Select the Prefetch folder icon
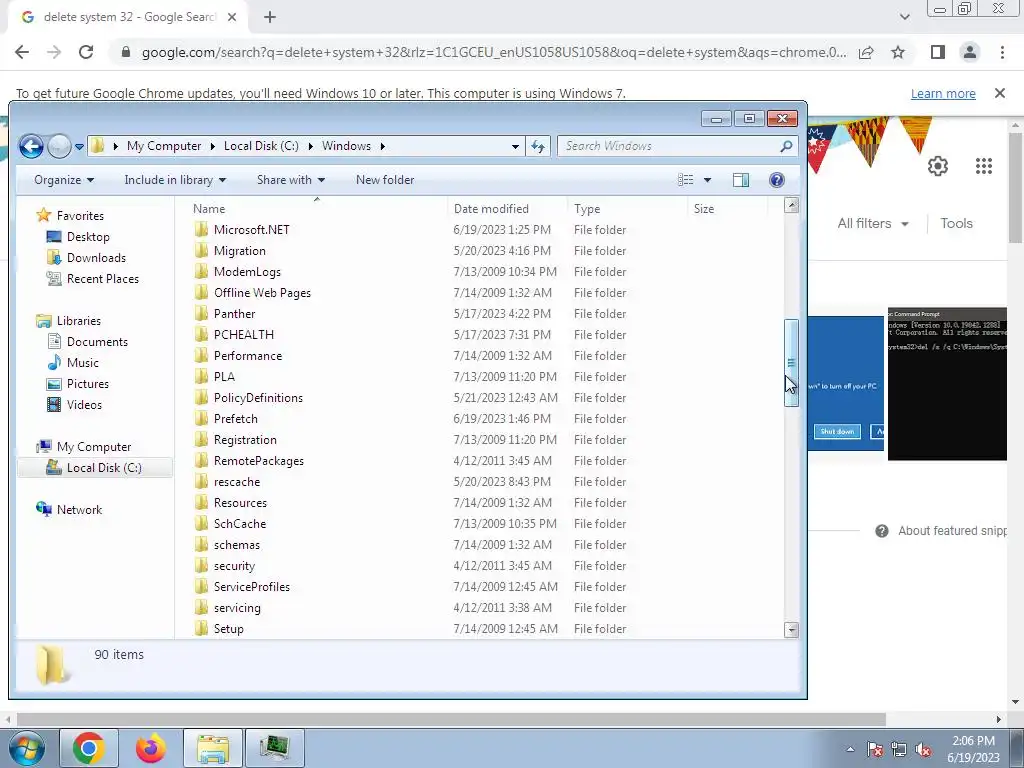 click(x=201, y=419)
